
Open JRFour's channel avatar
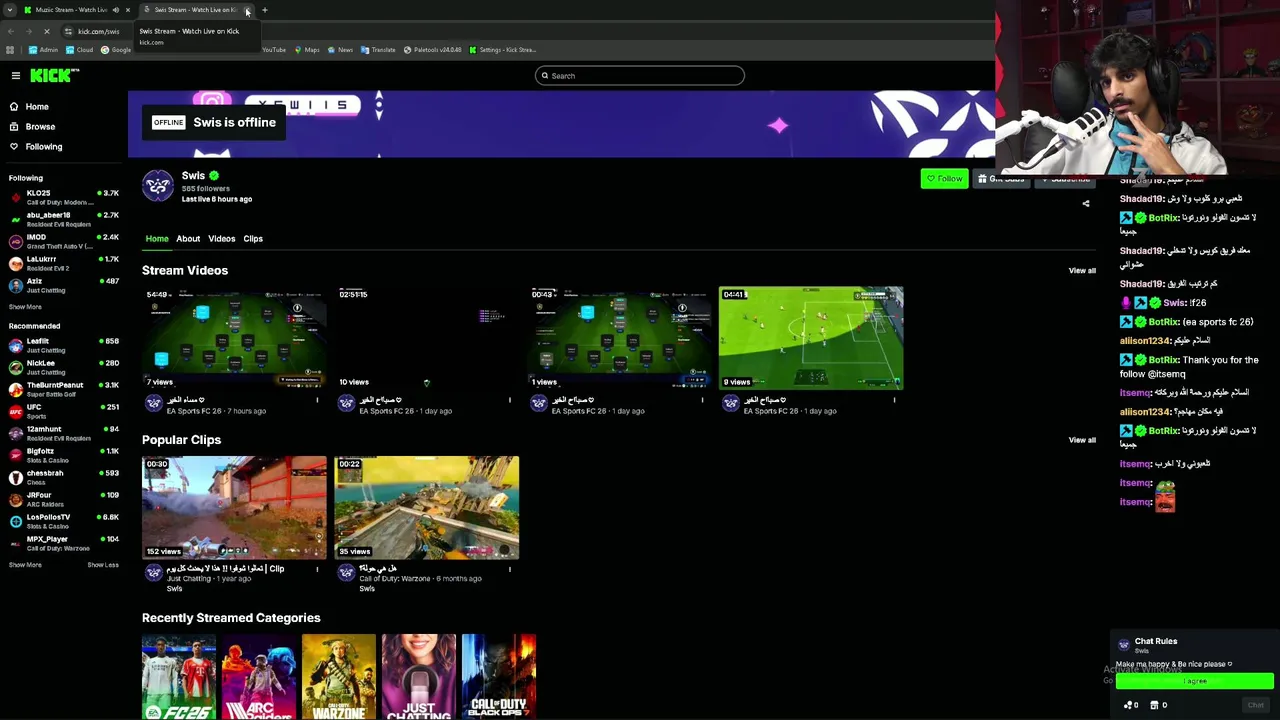tap(15, 499)
